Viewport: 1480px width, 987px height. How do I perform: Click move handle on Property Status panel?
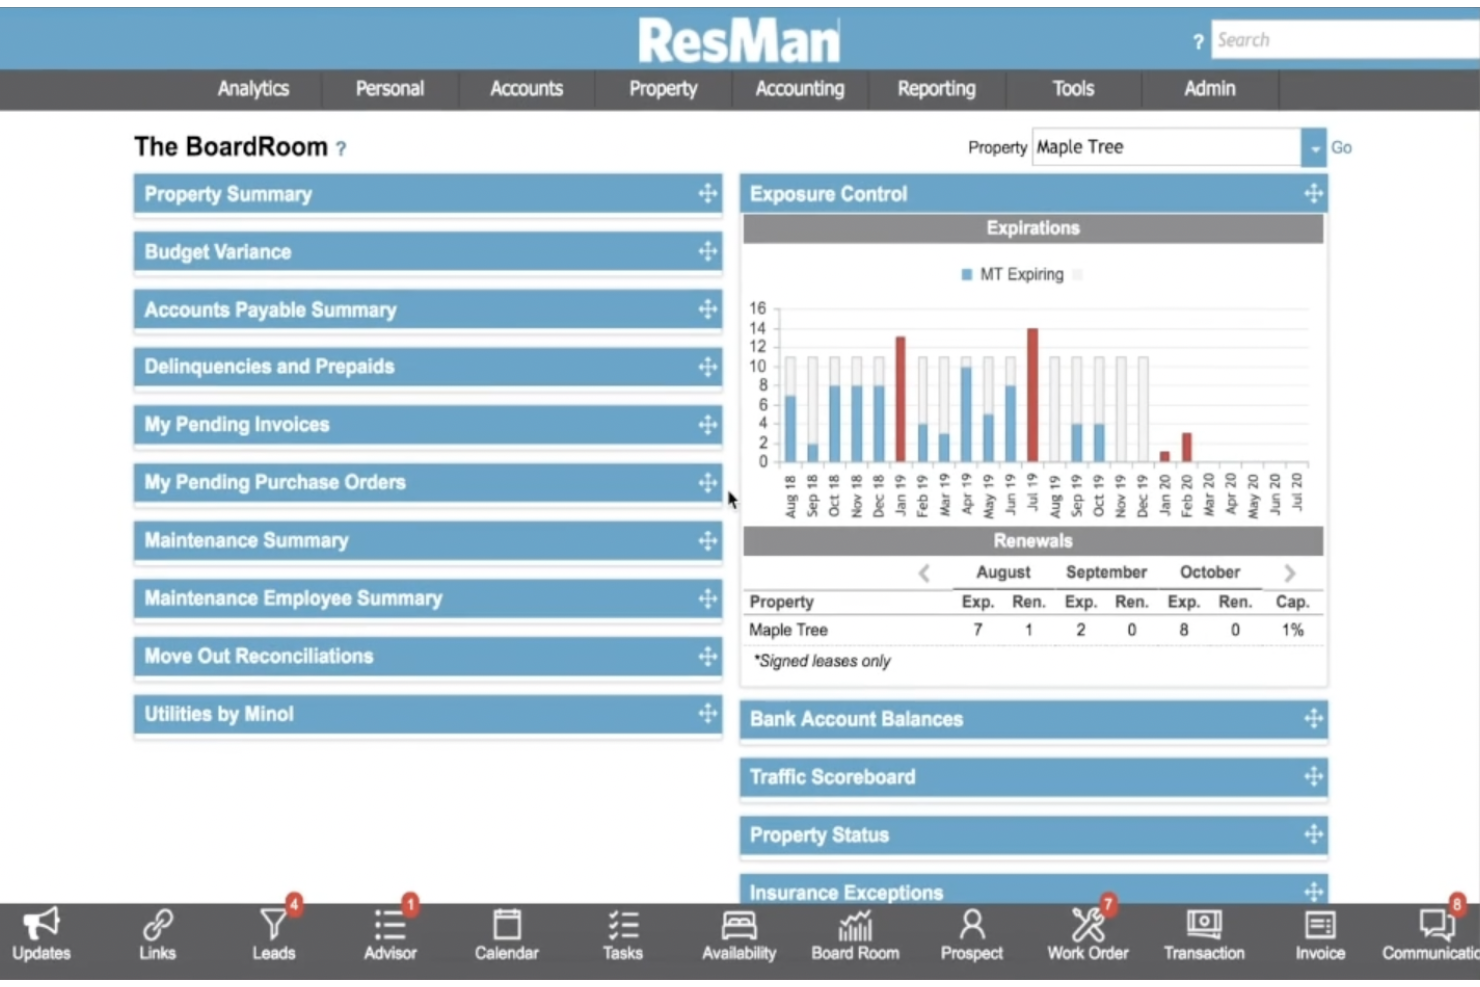coord(1314,835)
